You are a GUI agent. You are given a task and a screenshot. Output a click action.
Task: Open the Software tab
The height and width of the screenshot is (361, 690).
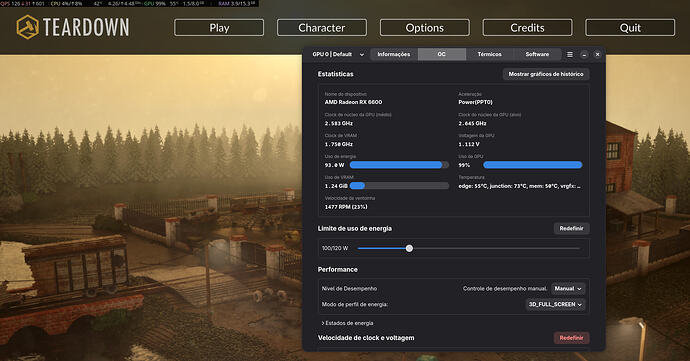537,54
